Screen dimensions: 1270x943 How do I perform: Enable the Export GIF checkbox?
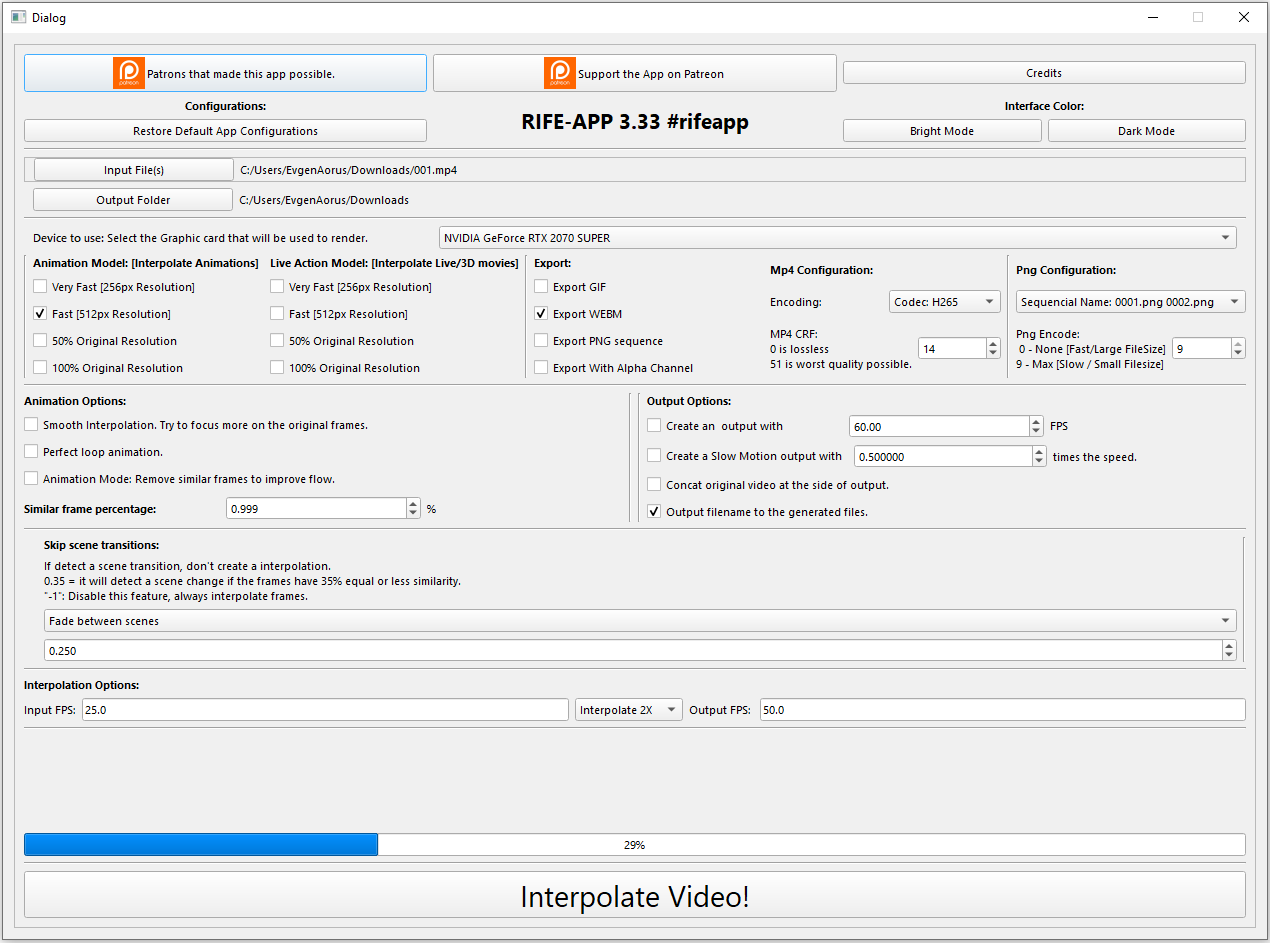coord(541,287)
